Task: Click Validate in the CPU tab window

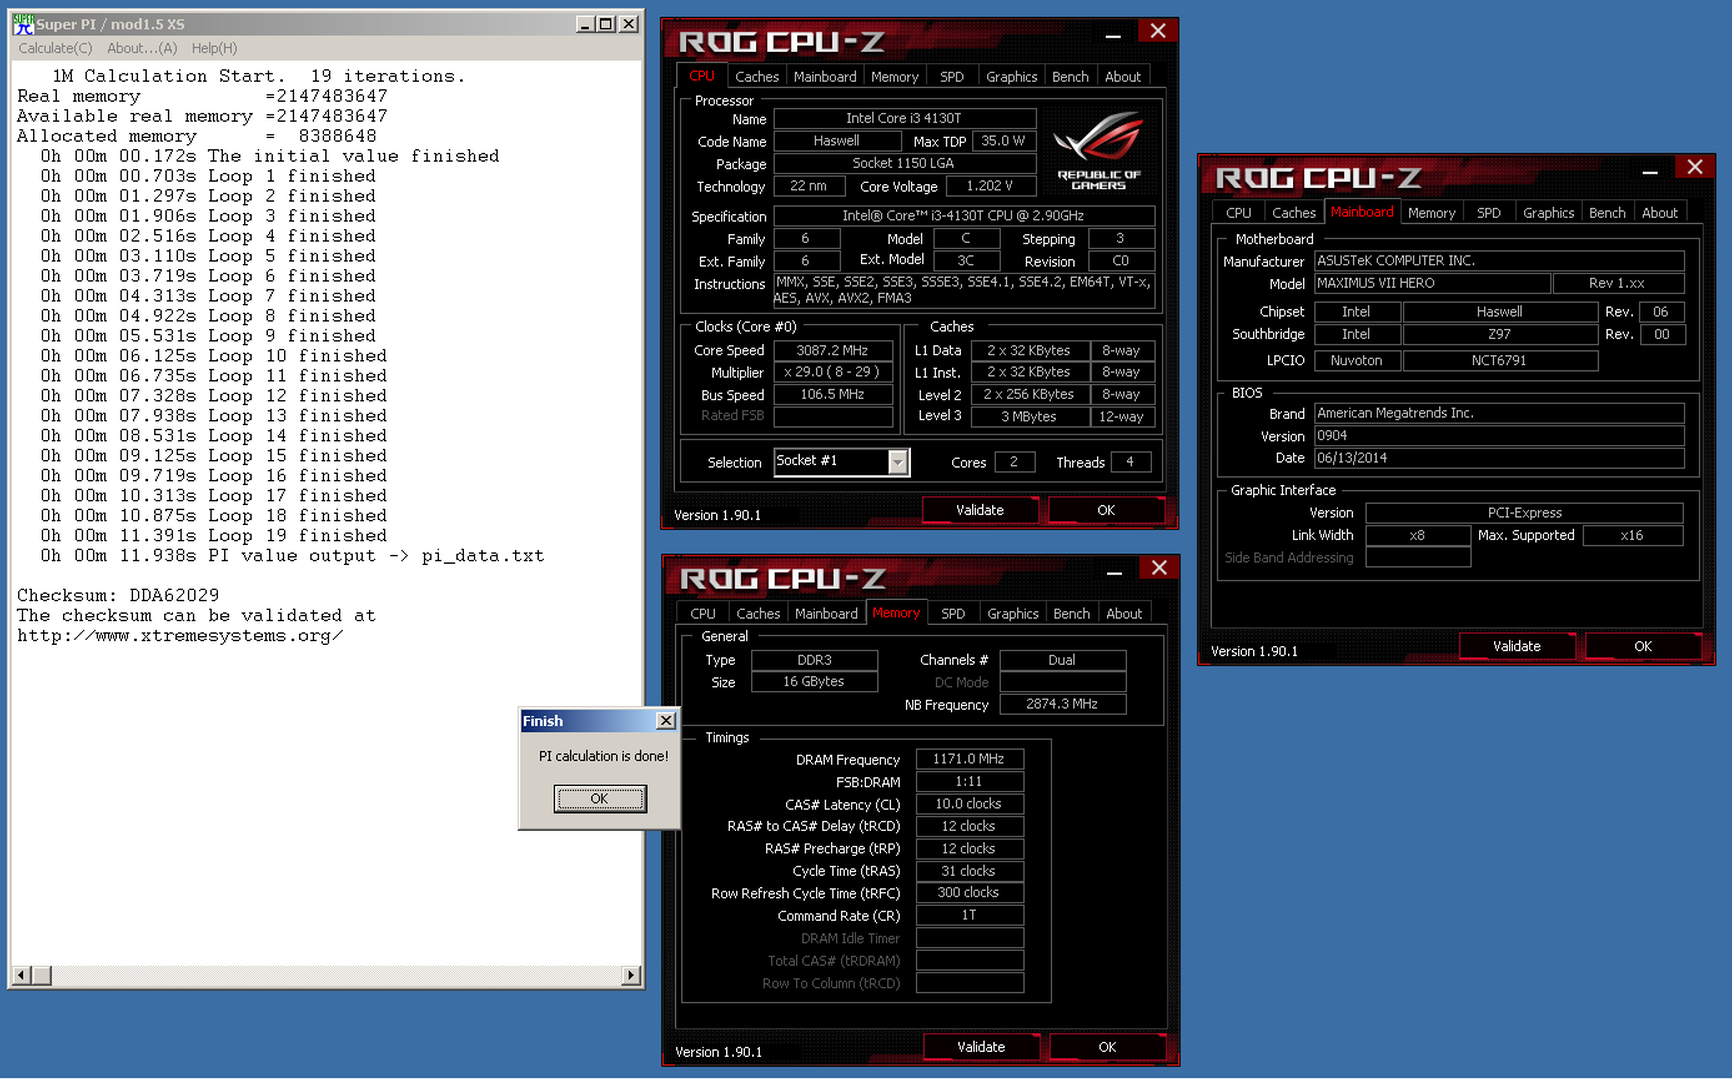Action: [979, 510]
